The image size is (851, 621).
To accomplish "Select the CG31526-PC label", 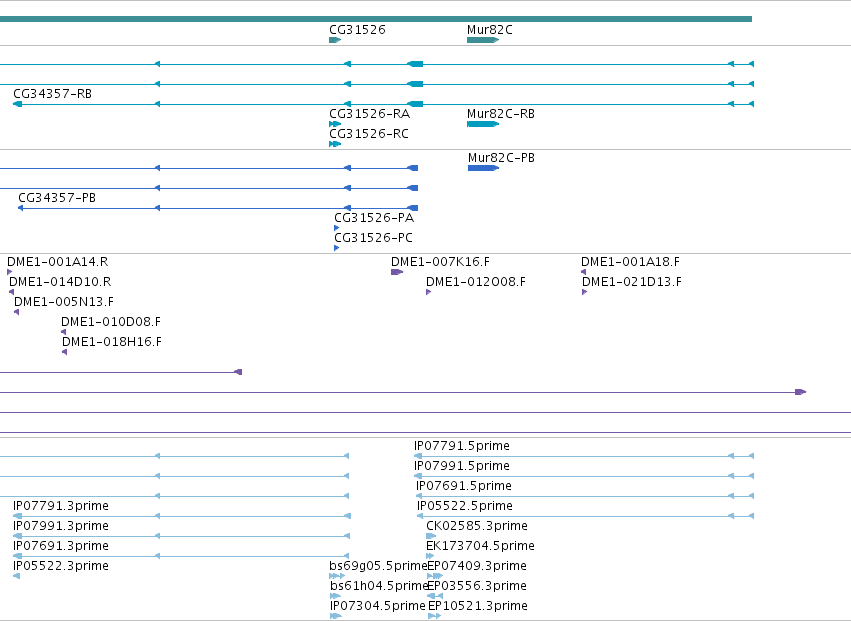I will pos(373,238).
